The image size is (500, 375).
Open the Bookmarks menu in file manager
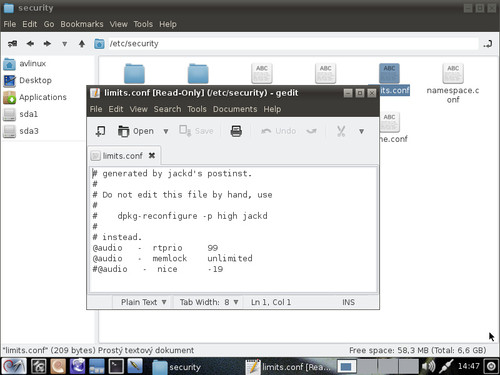pos(82,24)
